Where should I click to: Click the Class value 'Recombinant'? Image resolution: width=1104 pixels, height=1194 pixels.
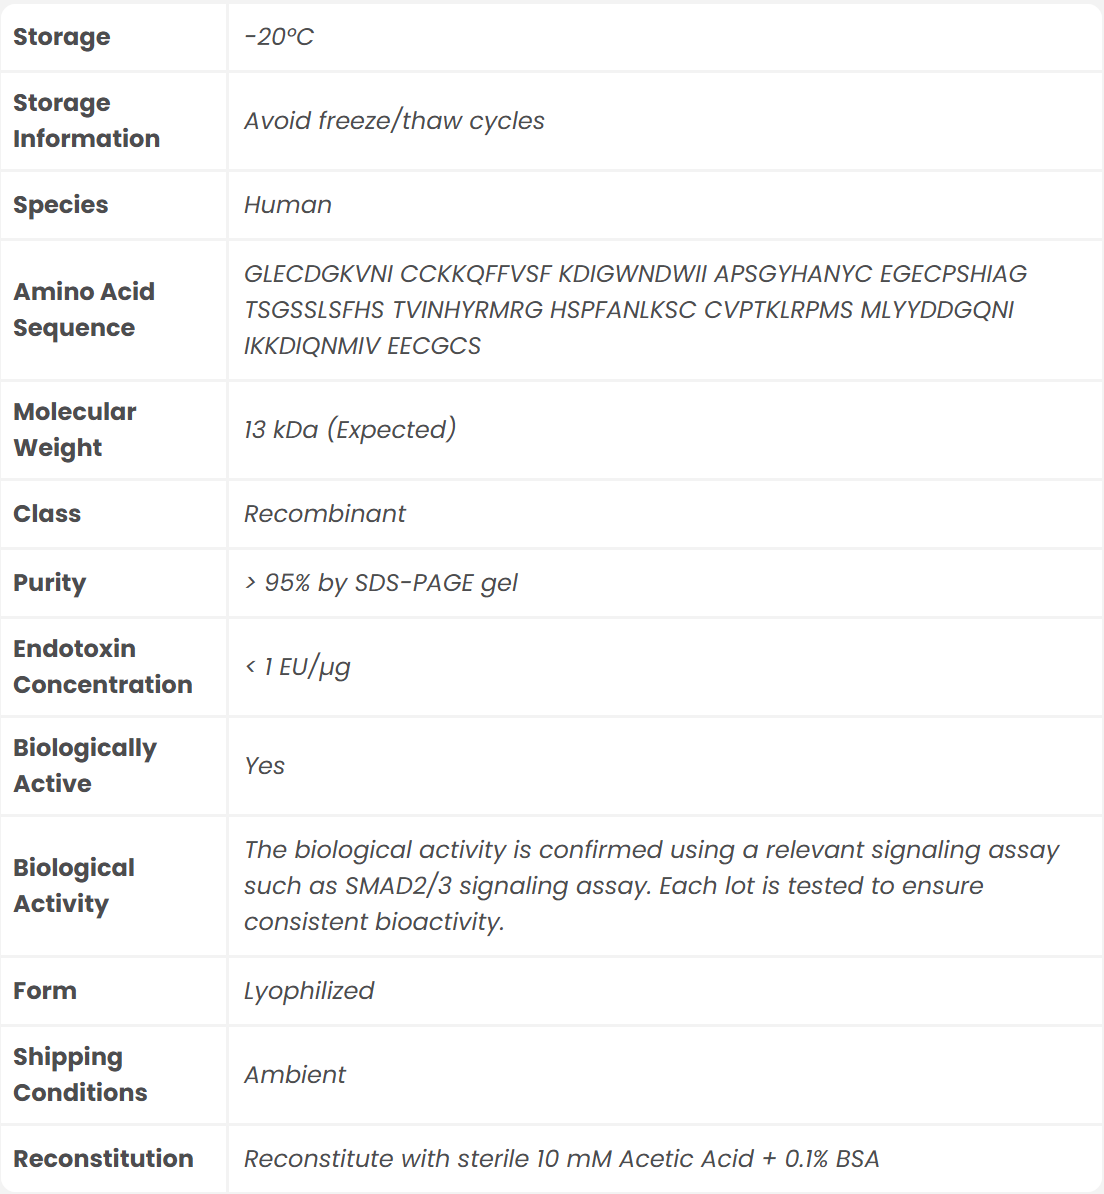(325, 514)
